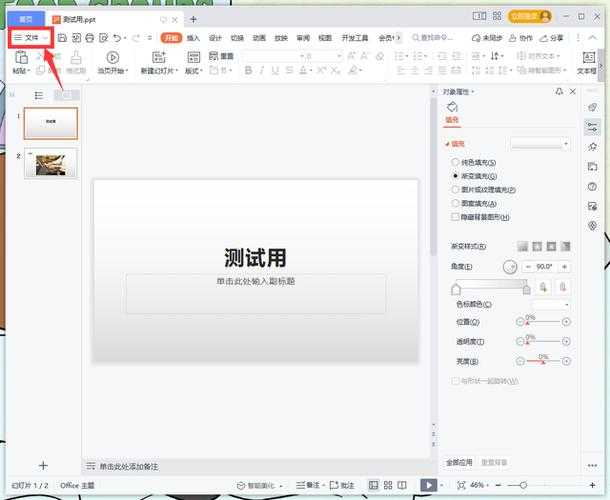The image size is (610, 500).
Task: Switch to the 动画 (Animation) ribbon tab
Action: (259, 38)
